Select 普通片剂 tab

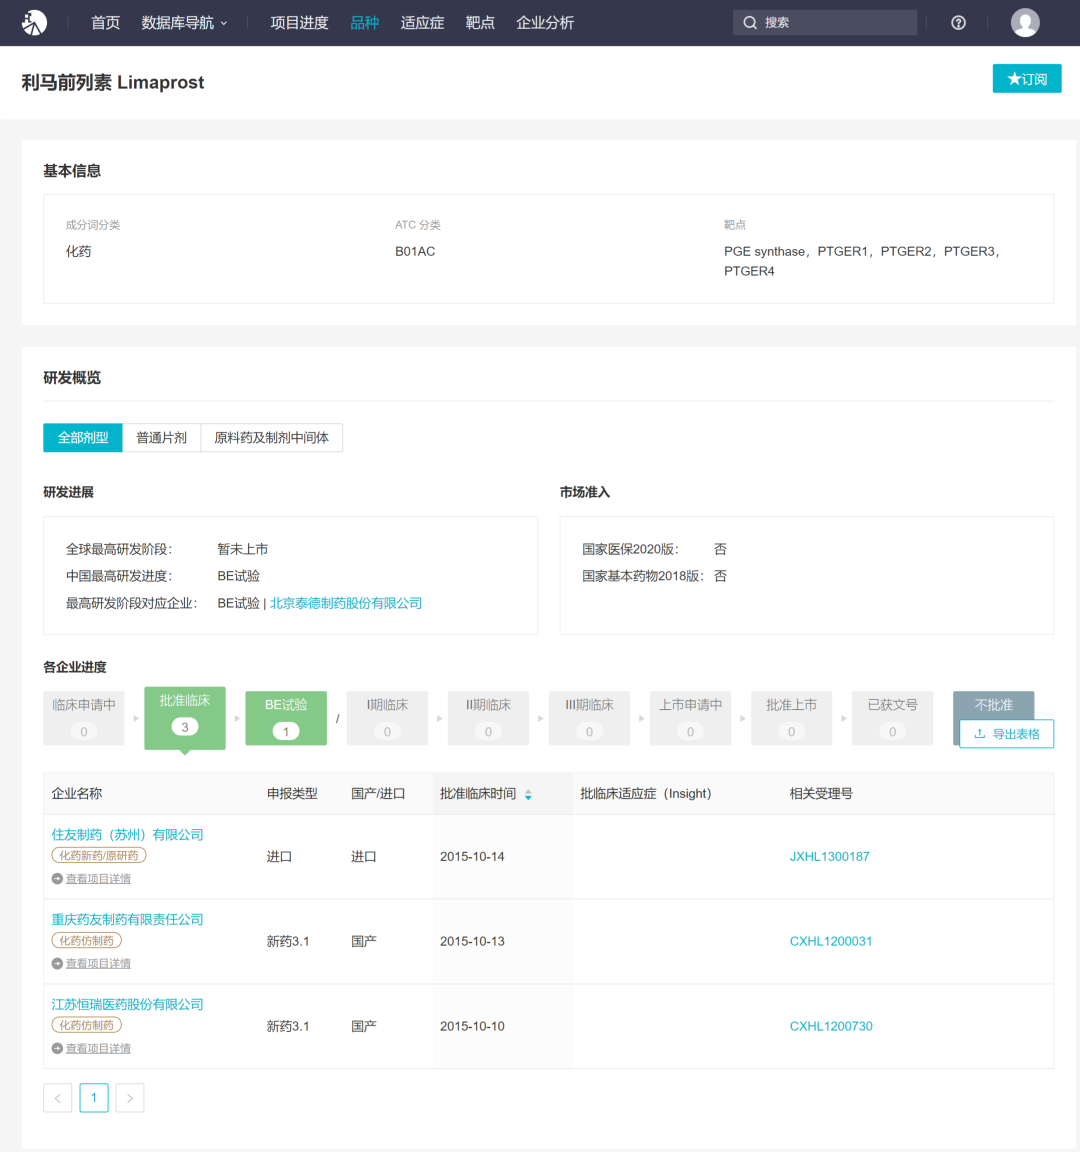(x=162, y=438)
